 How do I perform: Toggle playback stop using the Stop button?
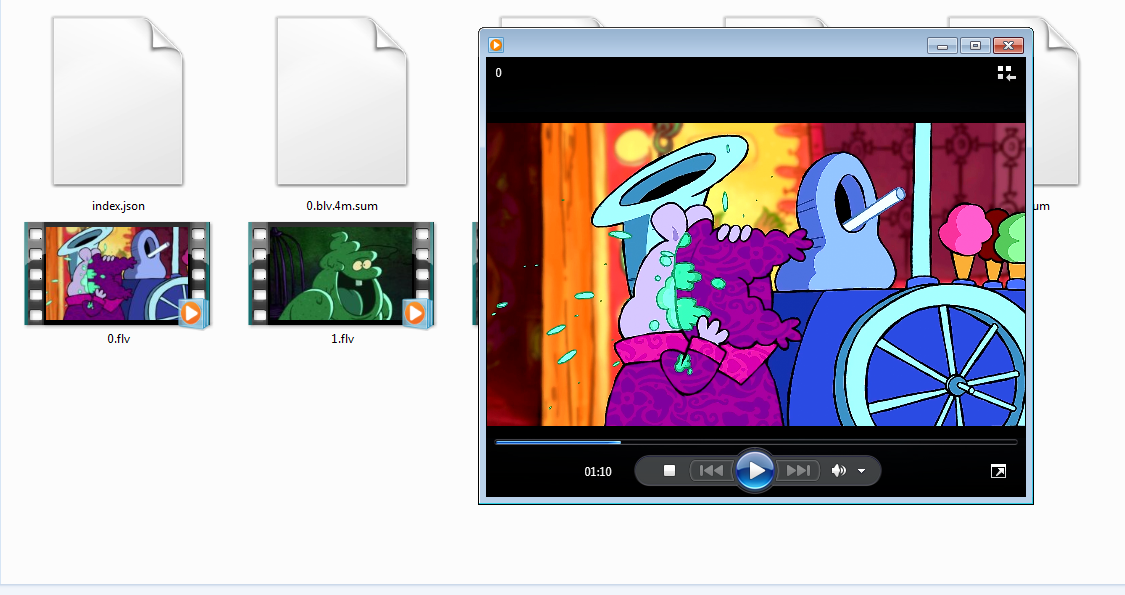(670, 470)
